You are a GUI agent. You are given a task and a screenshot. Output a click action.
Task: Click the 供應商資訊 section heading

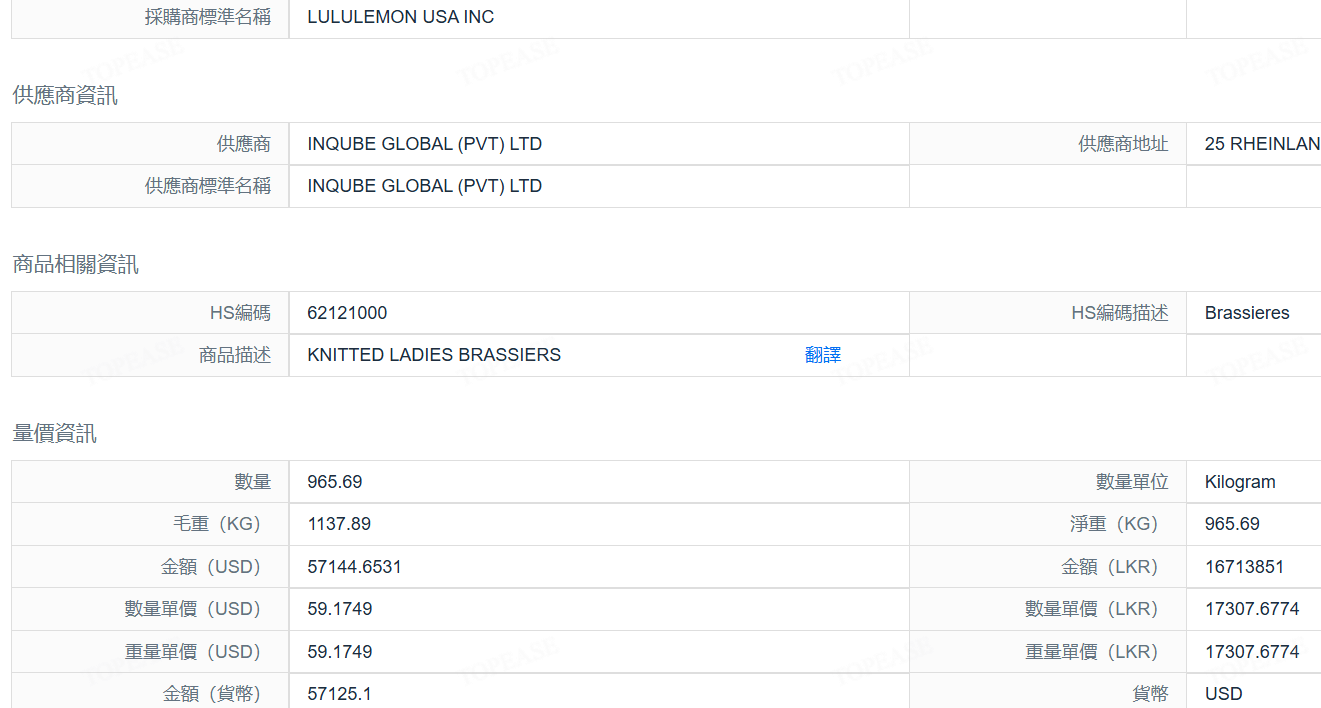(65, 96)
